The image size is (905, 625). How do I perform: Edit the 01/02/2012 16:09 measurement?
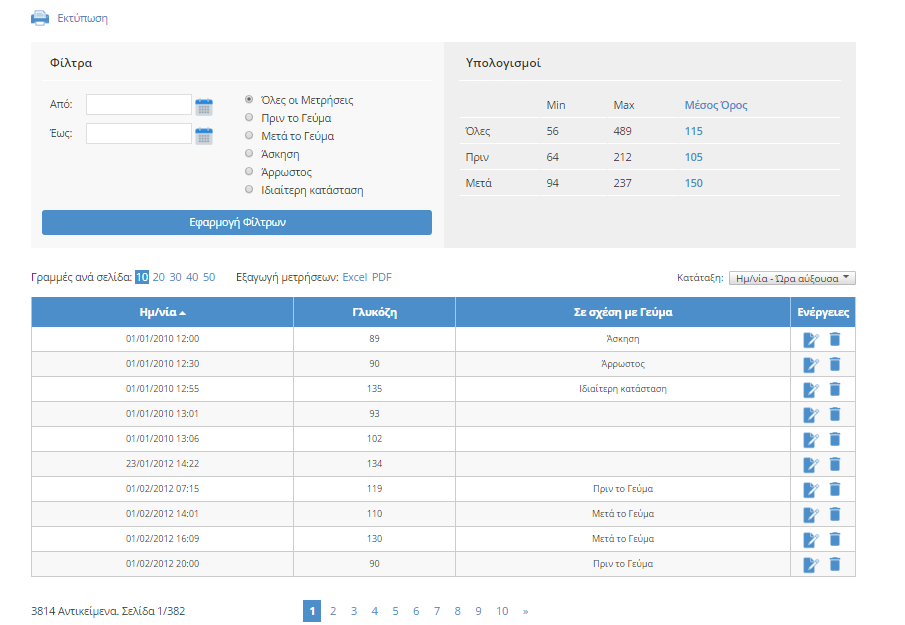click(x=811, y=540)
